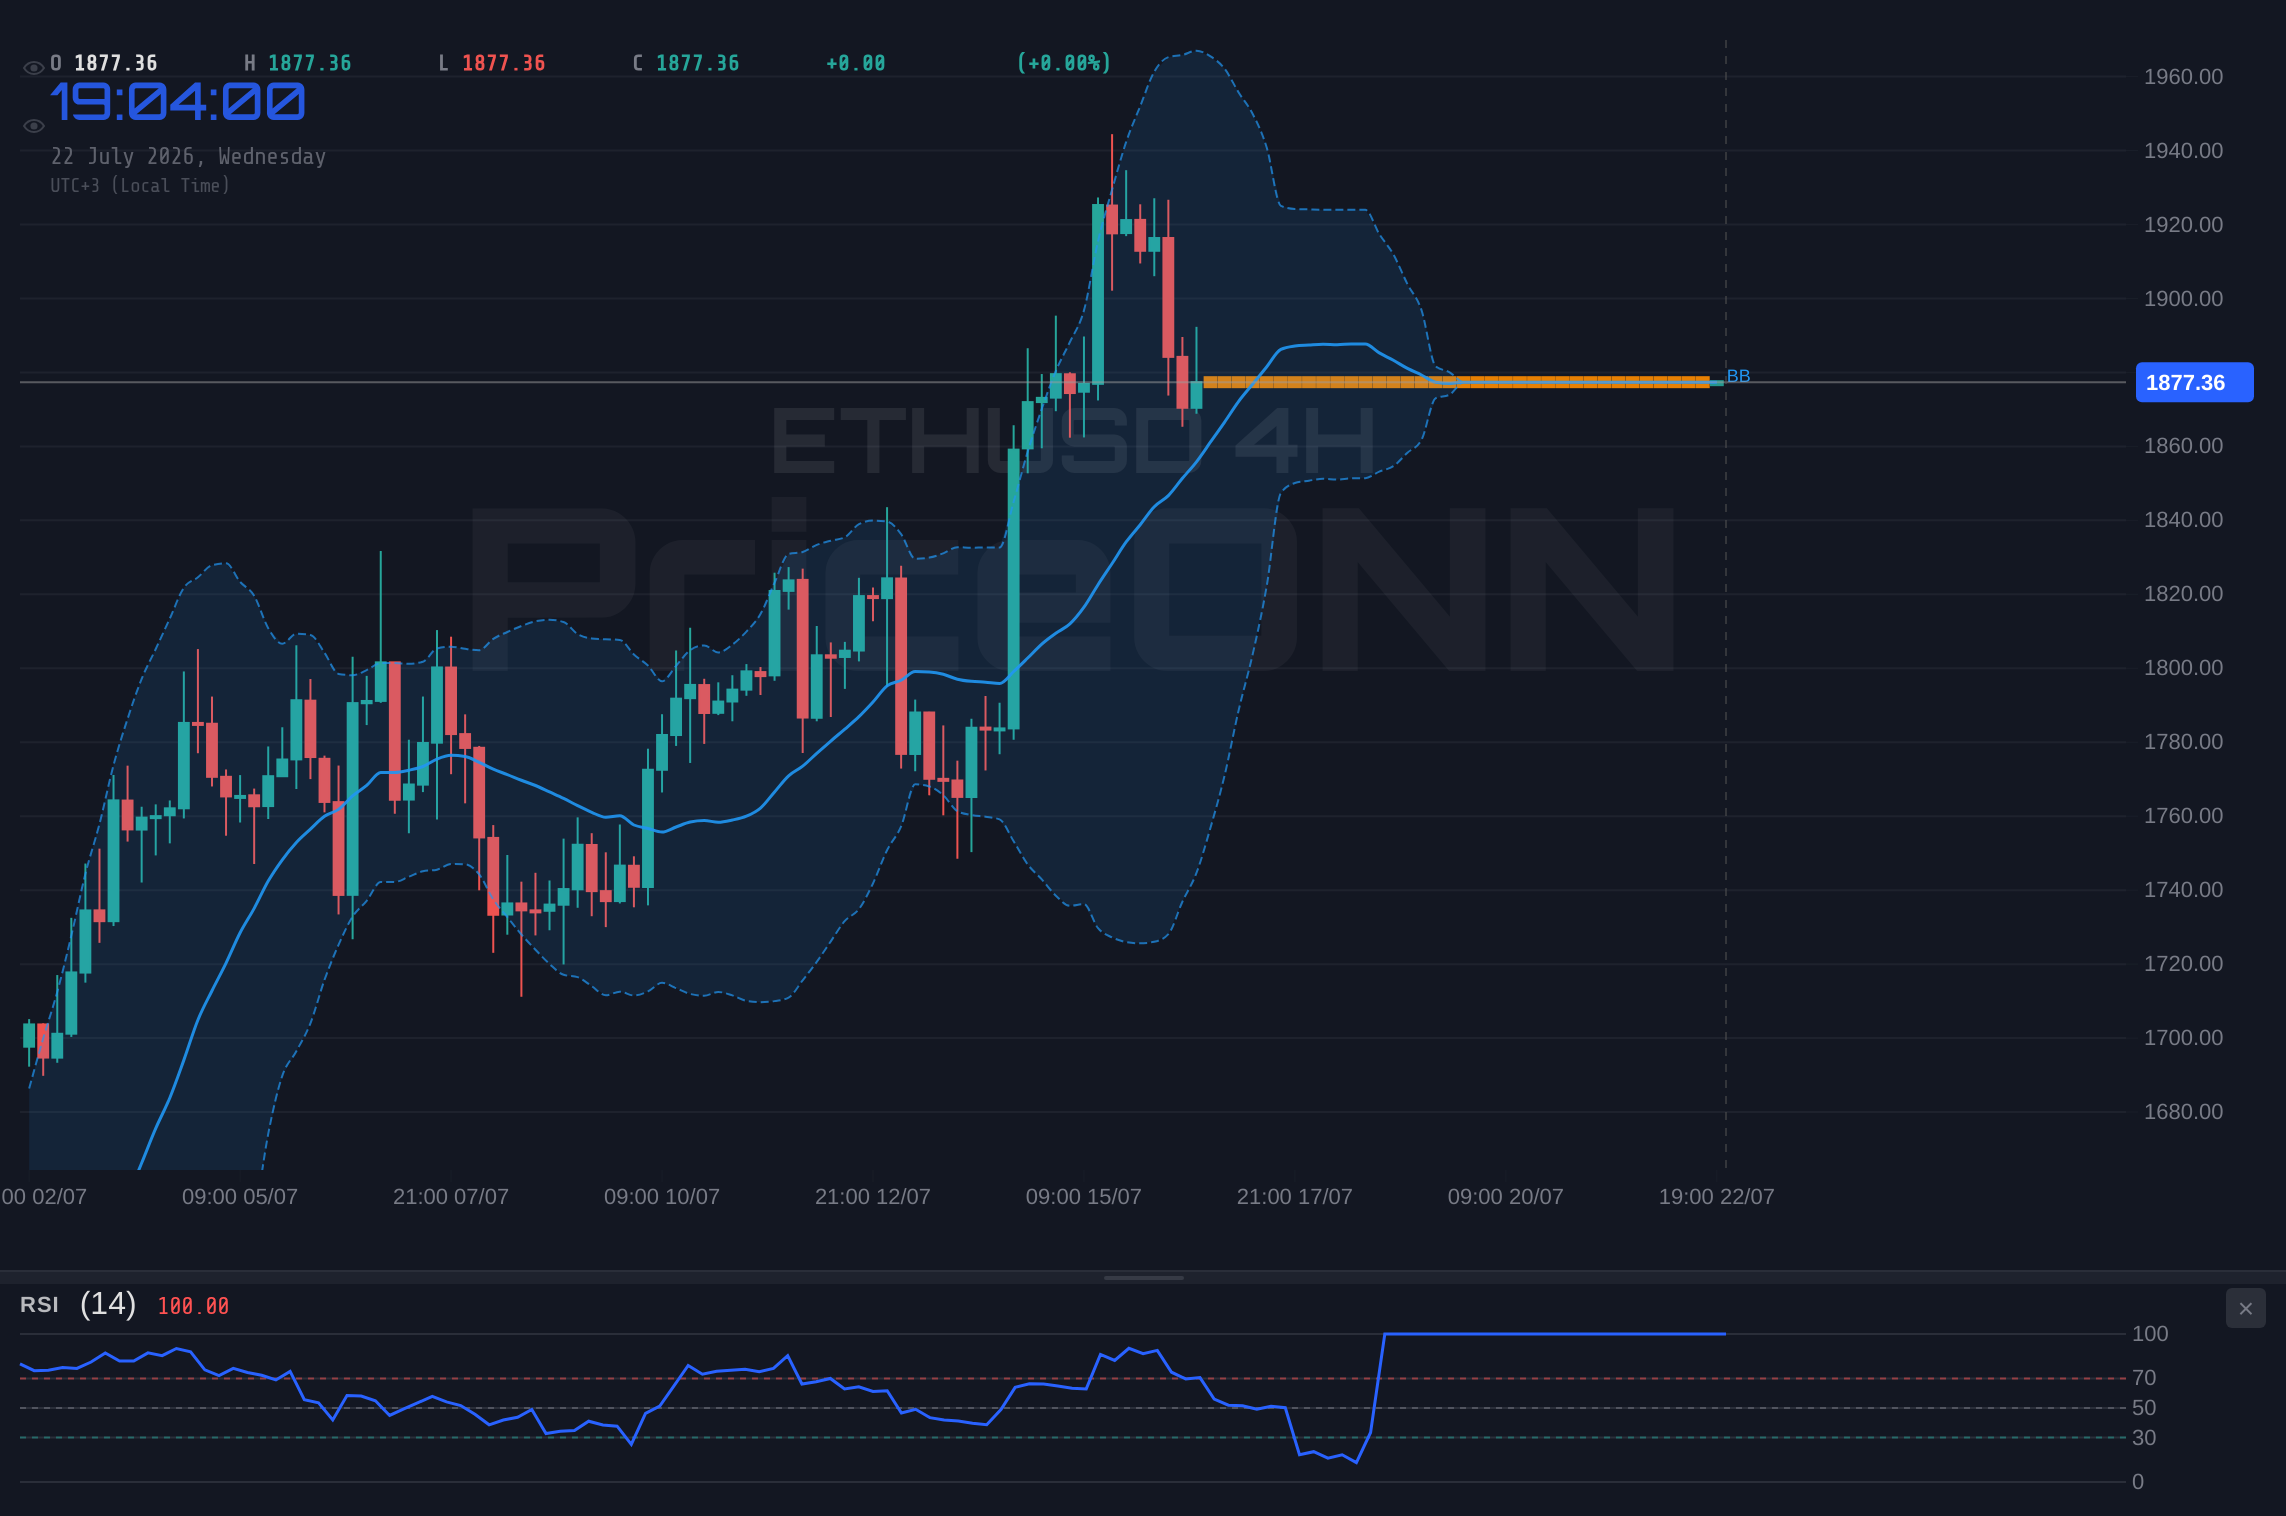Click the RSI (14) indicator title

[x=78, y=1304]
